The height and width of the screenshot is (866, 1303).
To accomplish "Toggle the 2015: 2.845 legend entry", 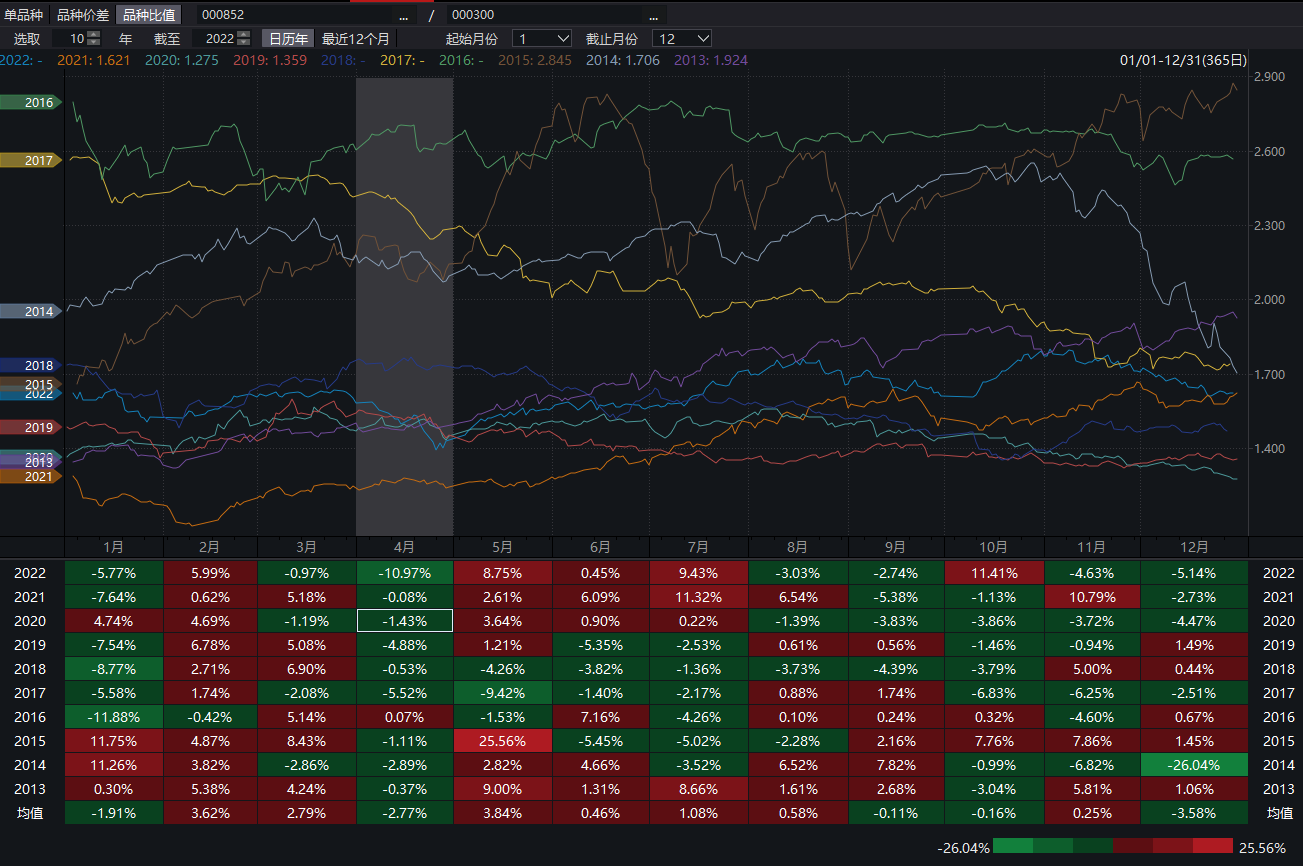I will [x=537, y=60].
